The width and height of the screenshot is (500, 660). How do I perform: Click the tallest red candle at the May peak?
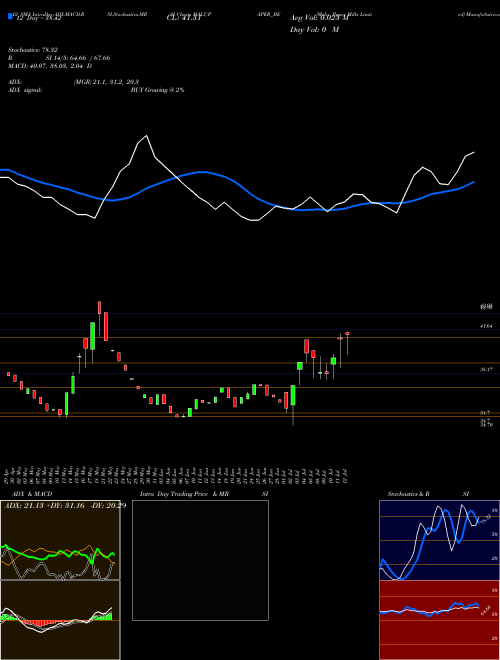pos(106,326)
